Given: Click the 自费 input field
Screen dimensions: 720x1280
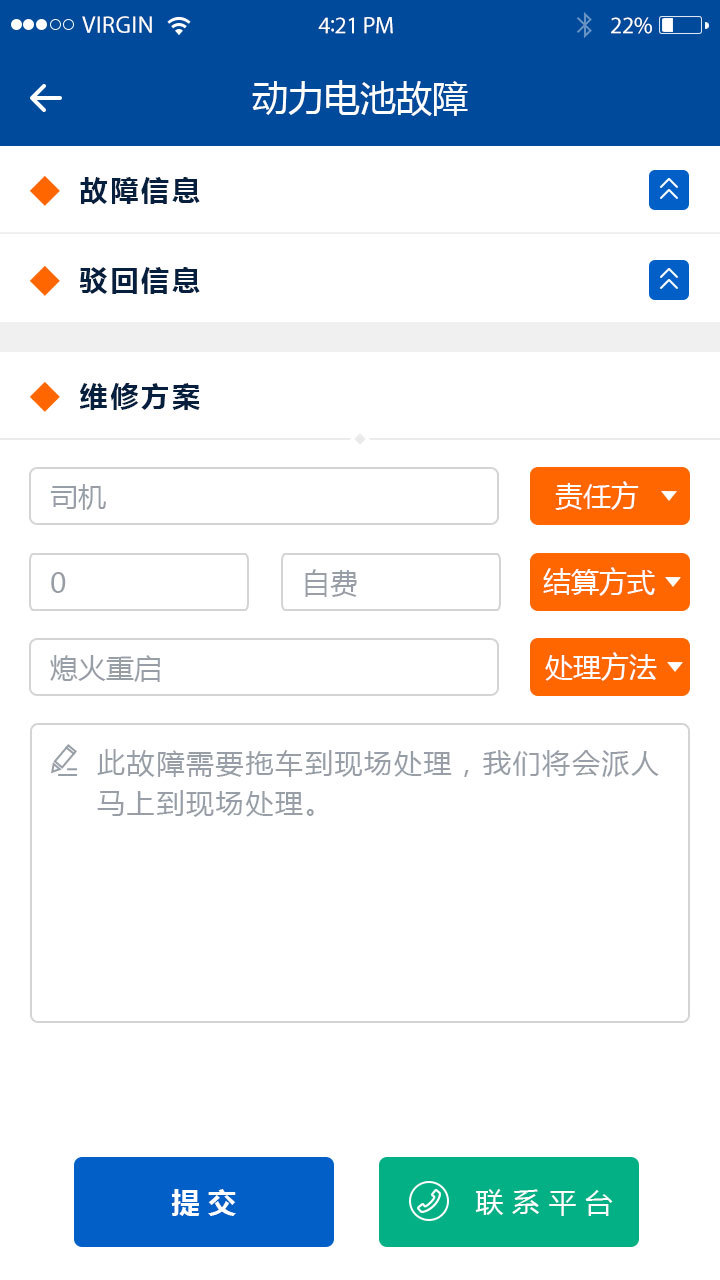Looking at the screenshot, I should click(x=390, y=582).
